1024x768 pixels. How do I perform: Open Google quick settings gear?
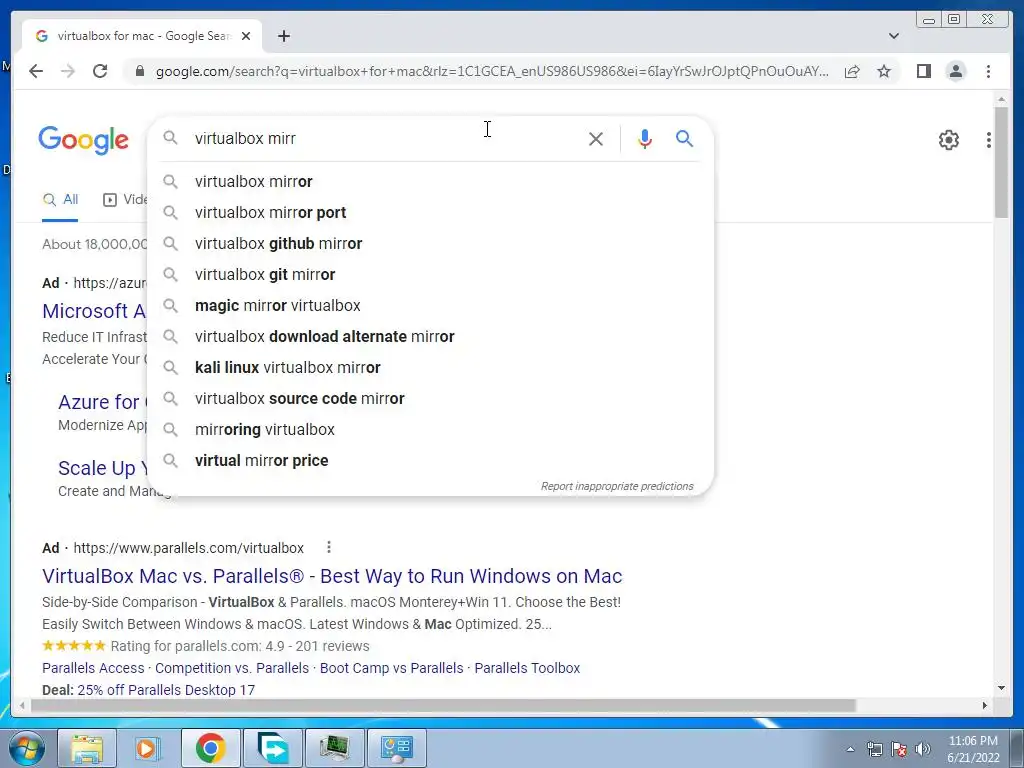948,140
